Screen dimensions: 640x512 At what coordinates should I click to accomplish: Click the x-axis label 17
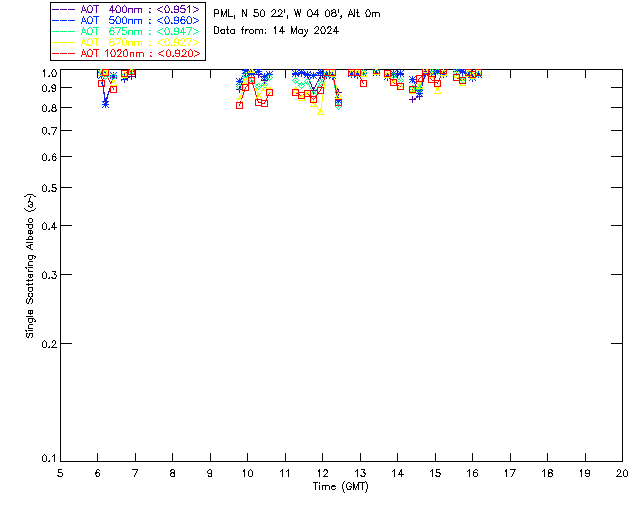510,473
